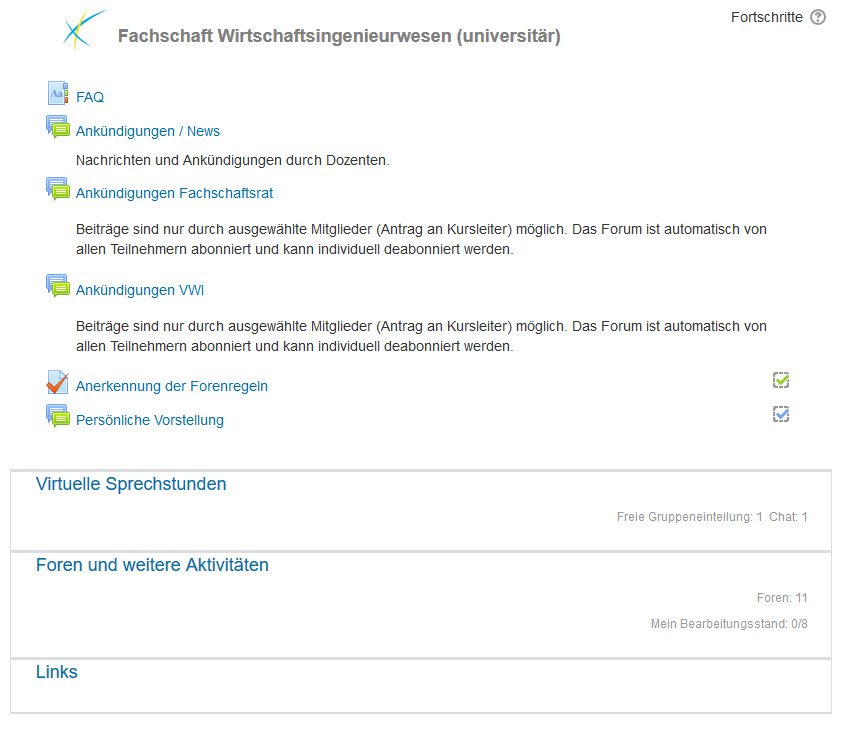This screenshot has width=847, height=729.
Task: Expand the Links section
Action: point(57,672)
